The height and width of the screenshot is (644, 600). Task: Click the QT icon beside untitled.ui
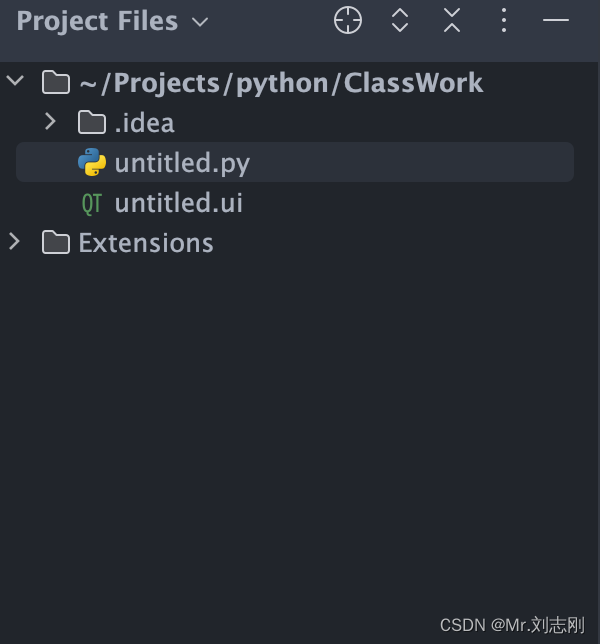[92, 203]
